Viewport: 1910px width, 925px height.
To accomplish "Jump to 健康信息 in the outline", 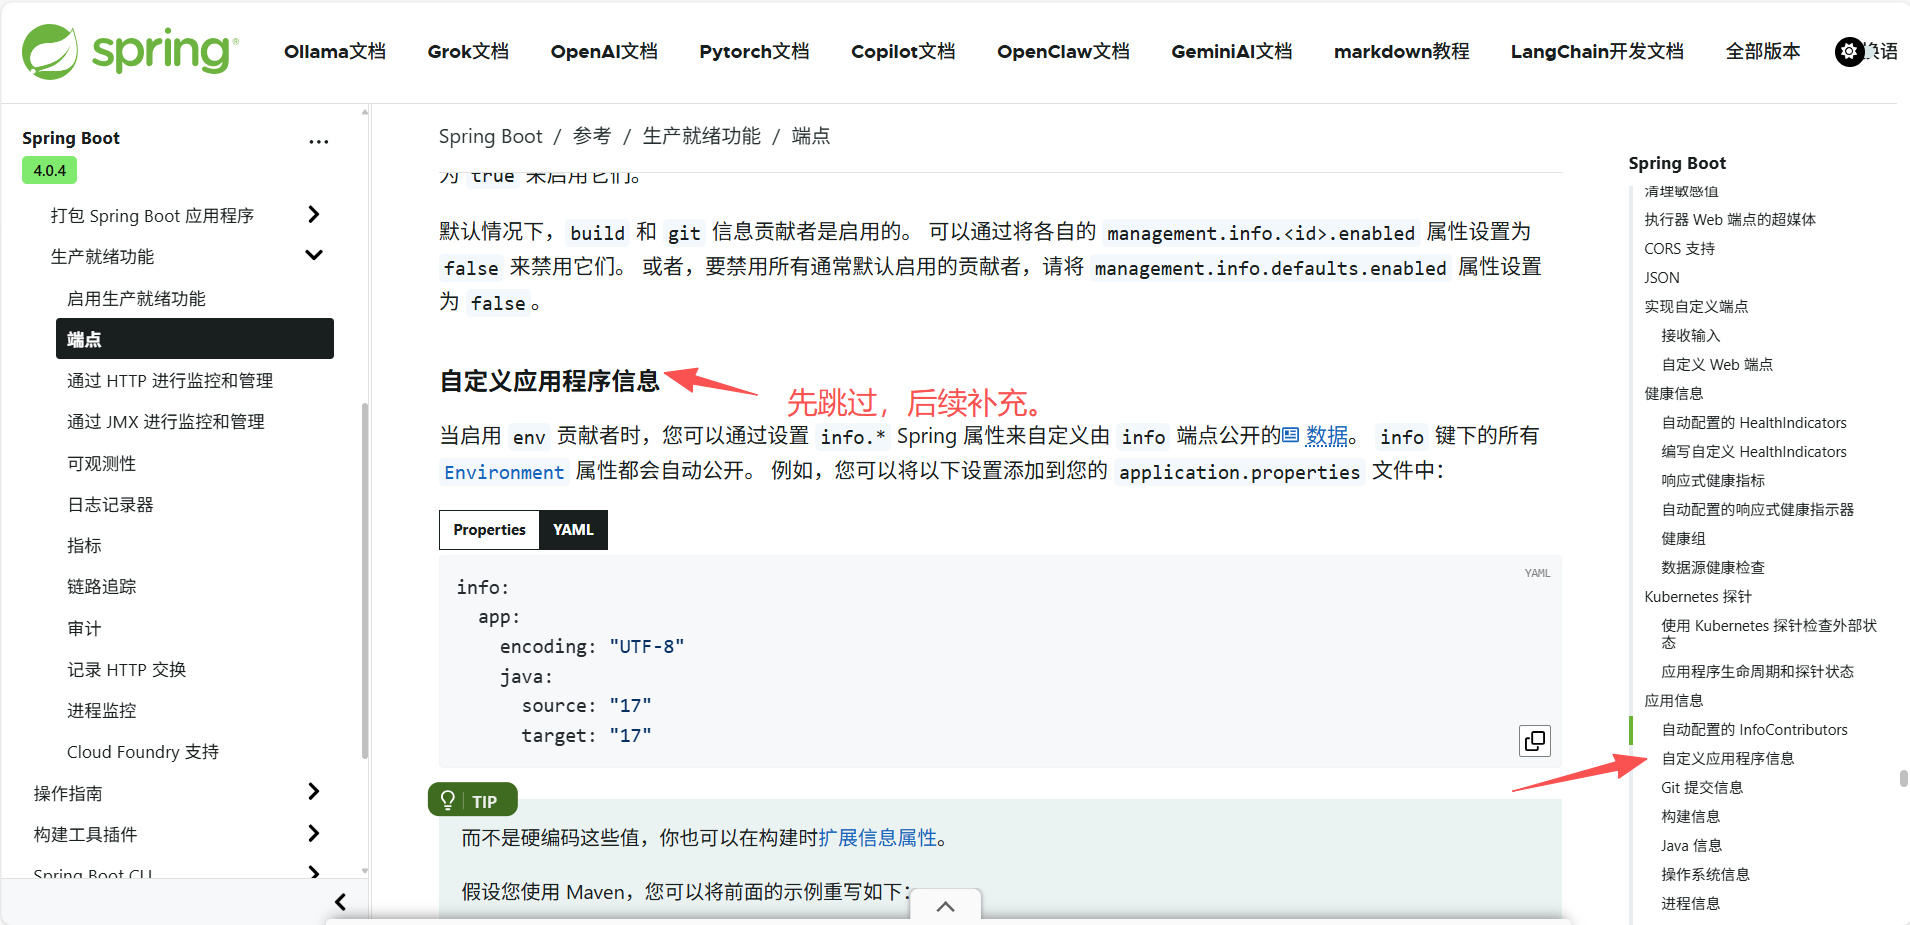I will [1673, 393].
